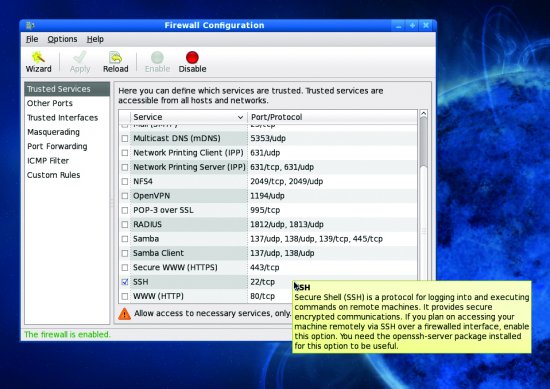
Task: Close the Firewall Configuration window
Action: 426,26
